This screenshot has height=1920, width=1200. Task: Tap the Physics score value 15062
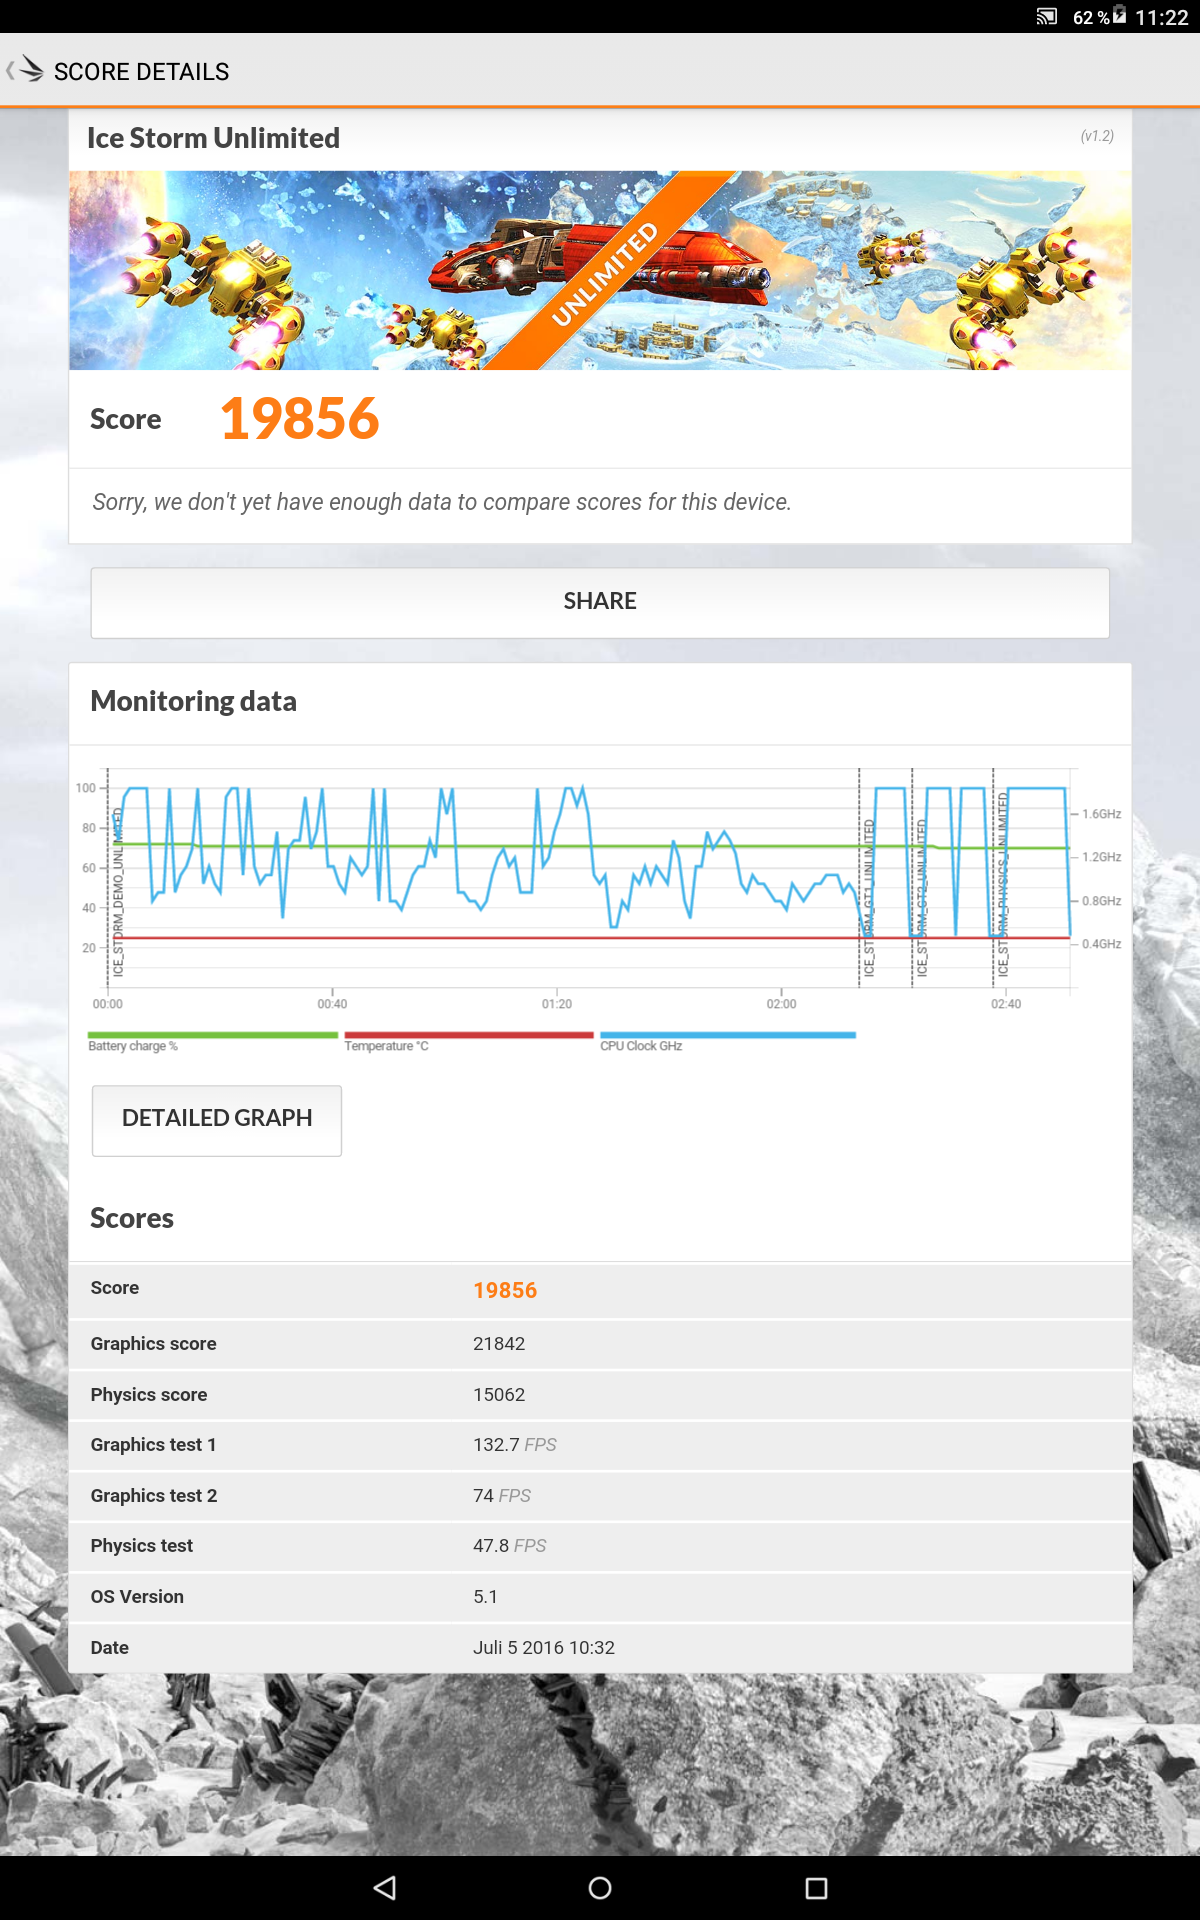click(x=499, y=1395)
